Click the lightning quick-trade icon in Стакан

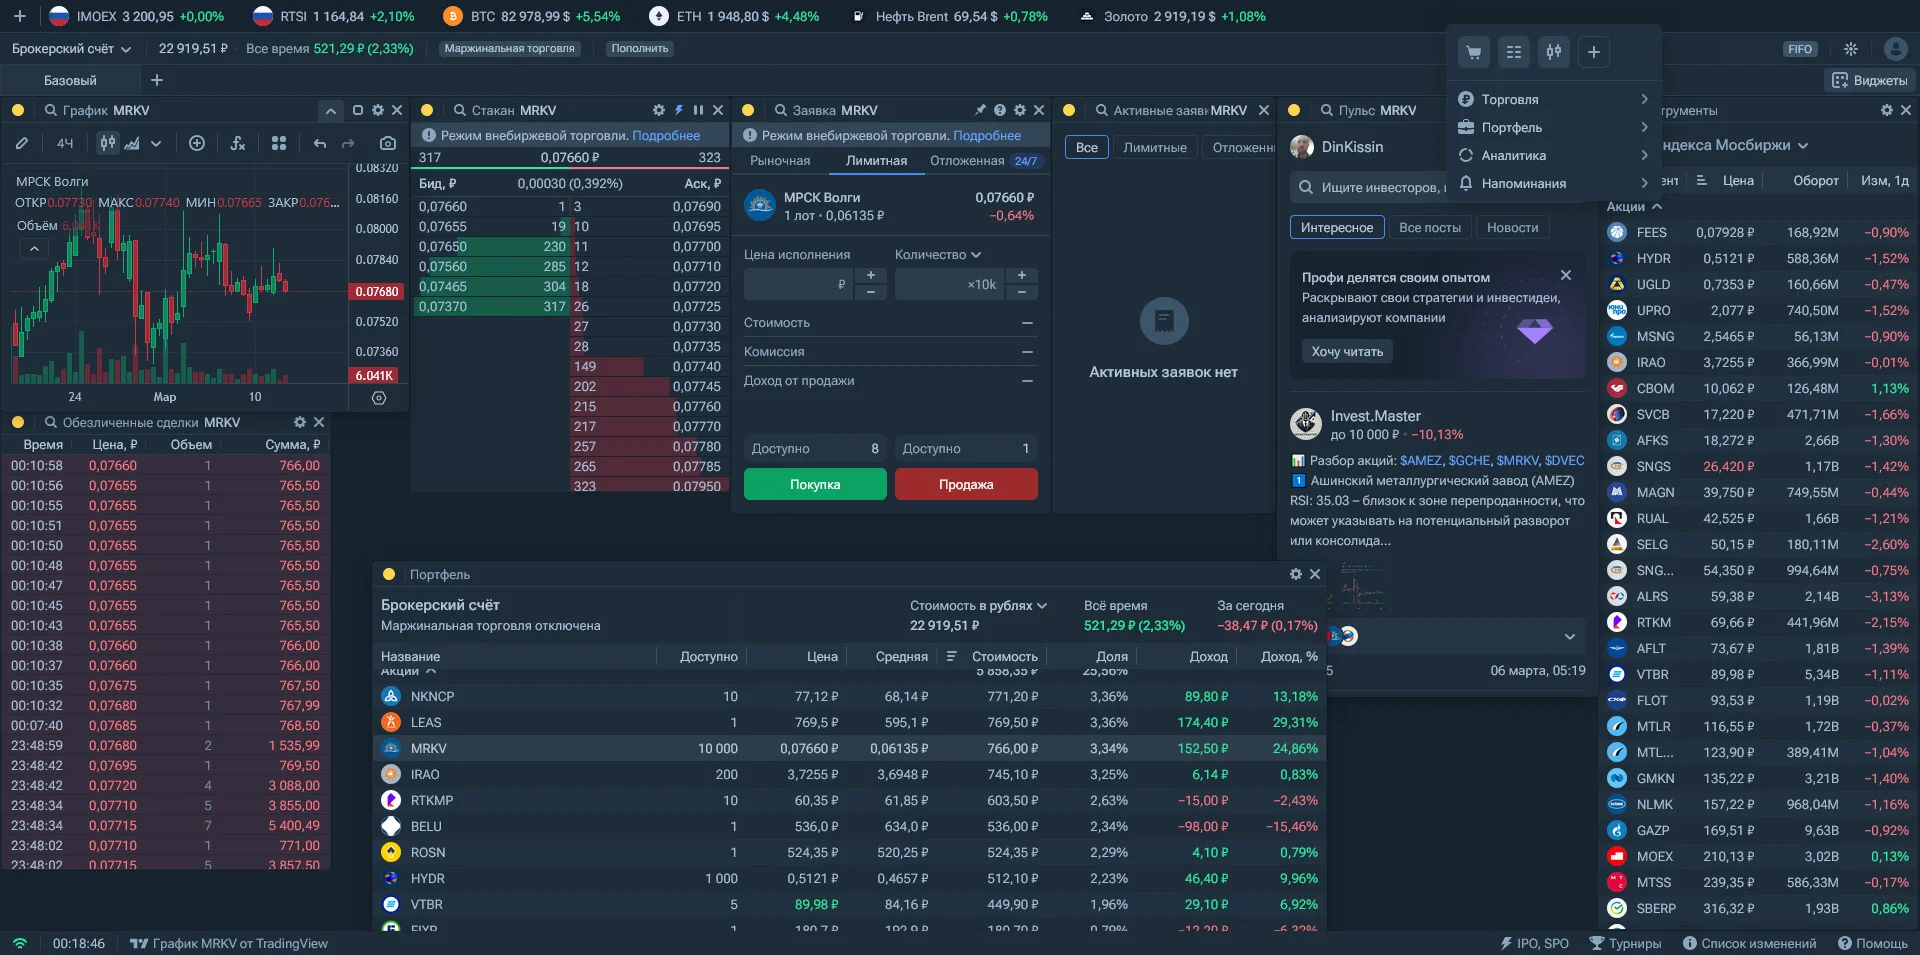click(x=679, y=110)
